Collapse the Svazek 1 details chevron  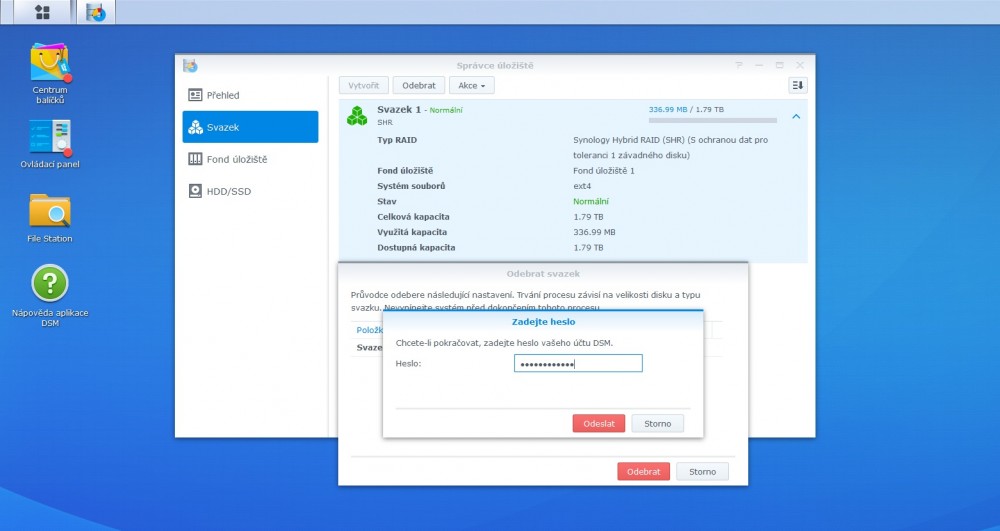[796, 116]
